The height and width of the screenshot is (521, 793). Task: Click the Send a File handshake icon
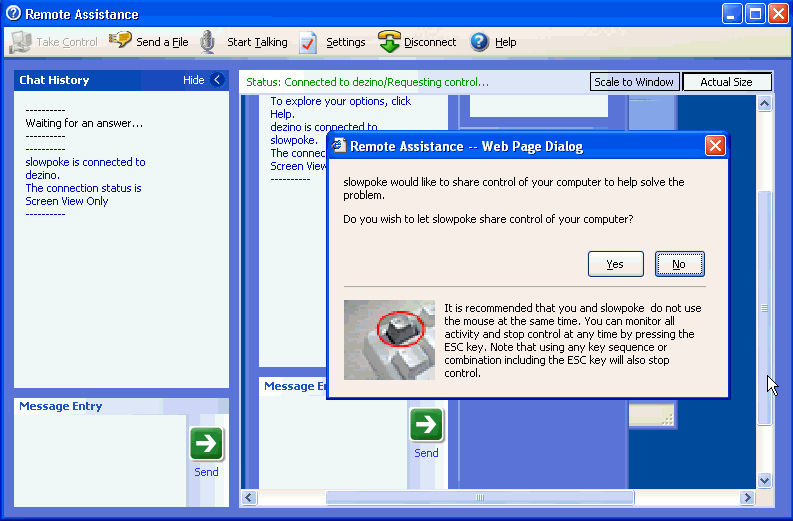coord(120,40)
